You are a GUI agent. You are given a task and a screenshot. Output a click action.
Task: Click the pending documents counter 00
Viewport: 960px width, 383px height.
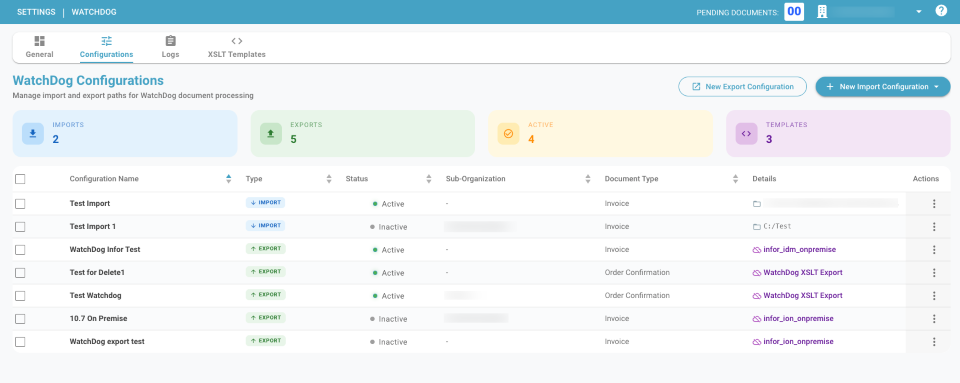click(x=794, y=11)
